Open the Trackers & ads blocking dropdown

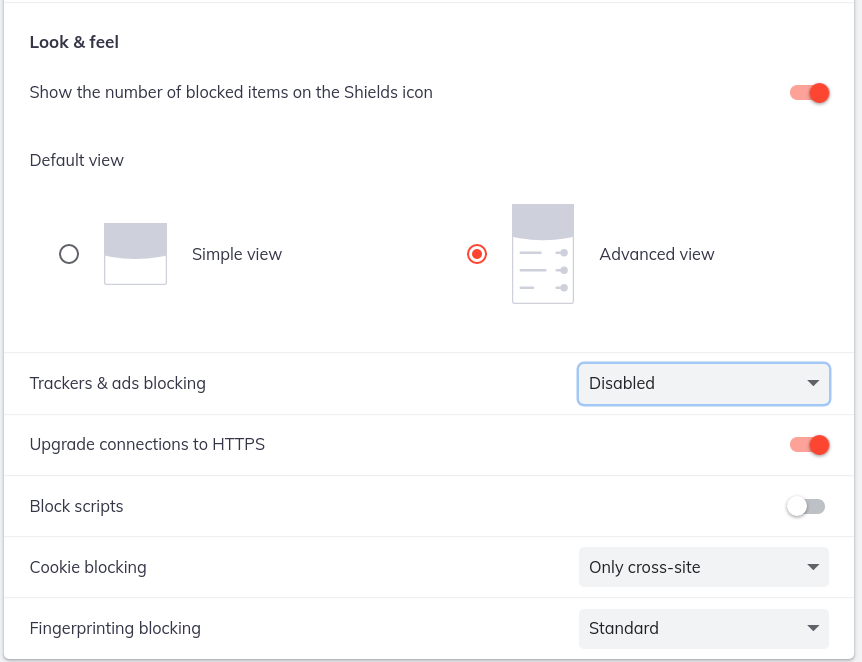(704, 384)
